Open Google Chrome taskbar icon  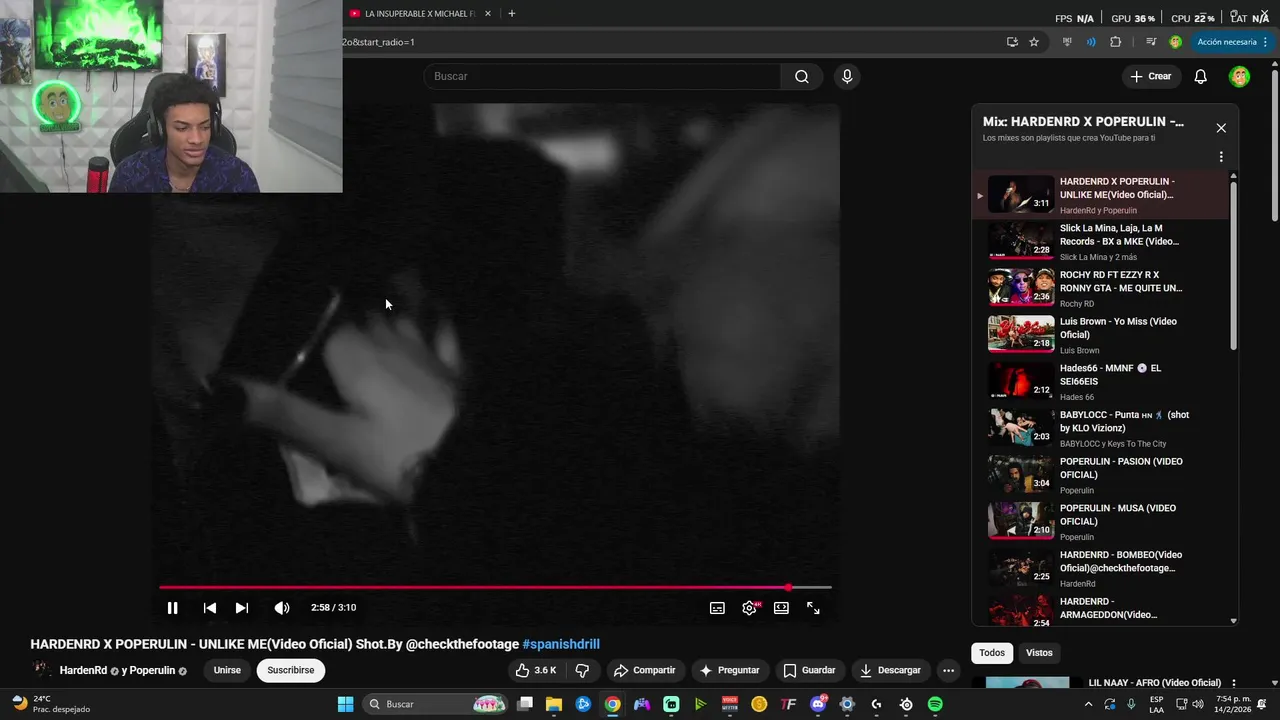[x=612, y=704]
